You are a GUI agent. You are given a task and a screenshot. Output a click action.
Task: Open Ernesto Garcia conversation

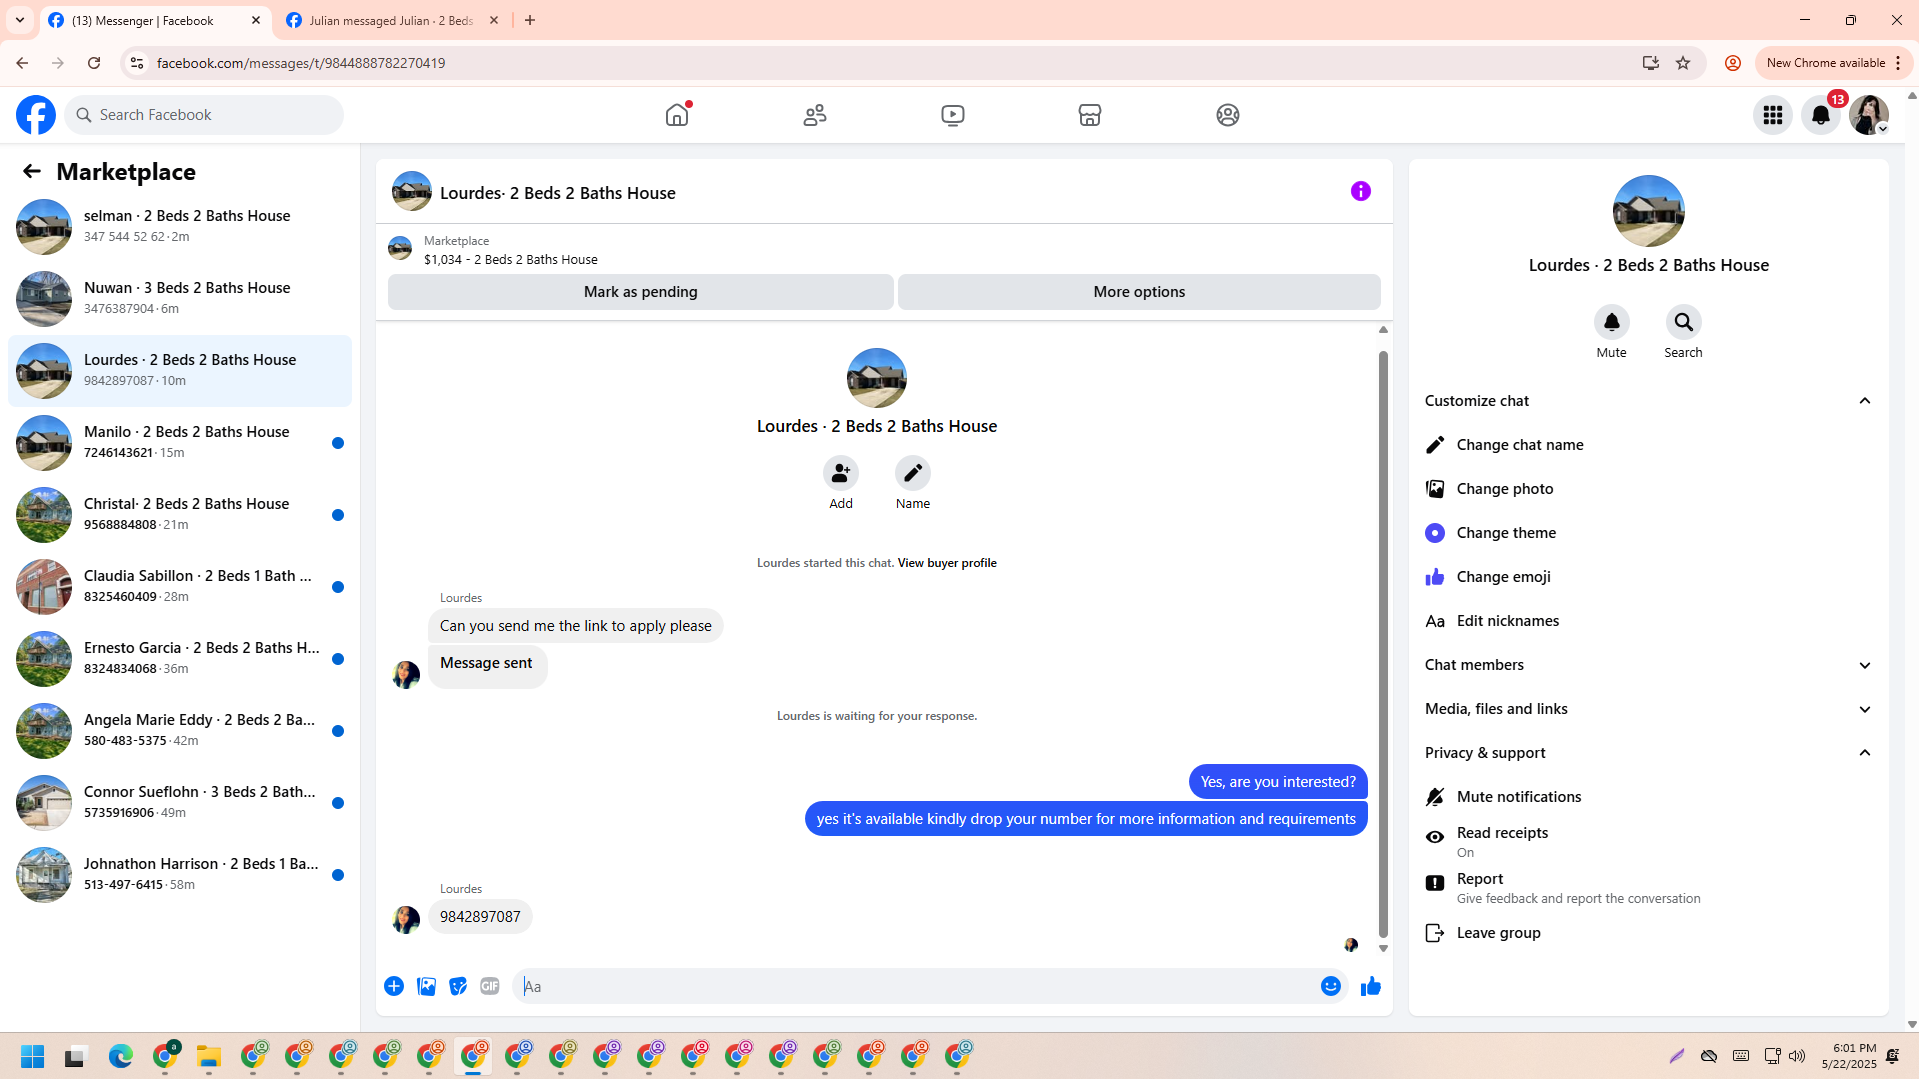180,659
